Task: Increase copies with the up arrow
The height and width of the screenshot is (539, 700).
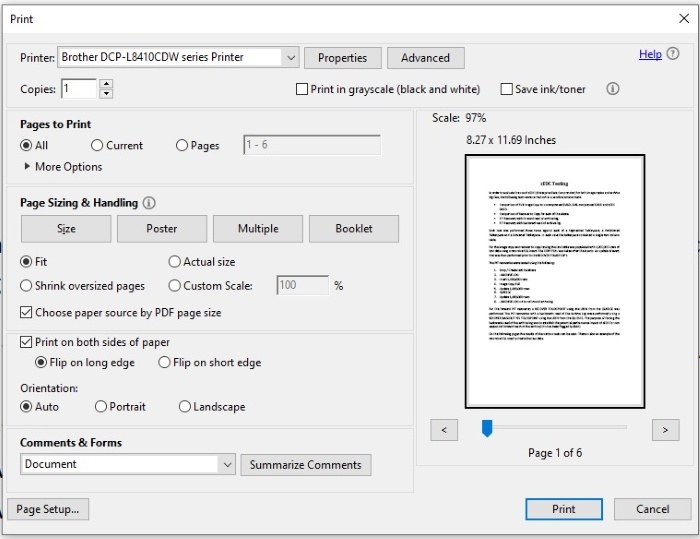Action: pyautogui.click(x=106, y=84)
